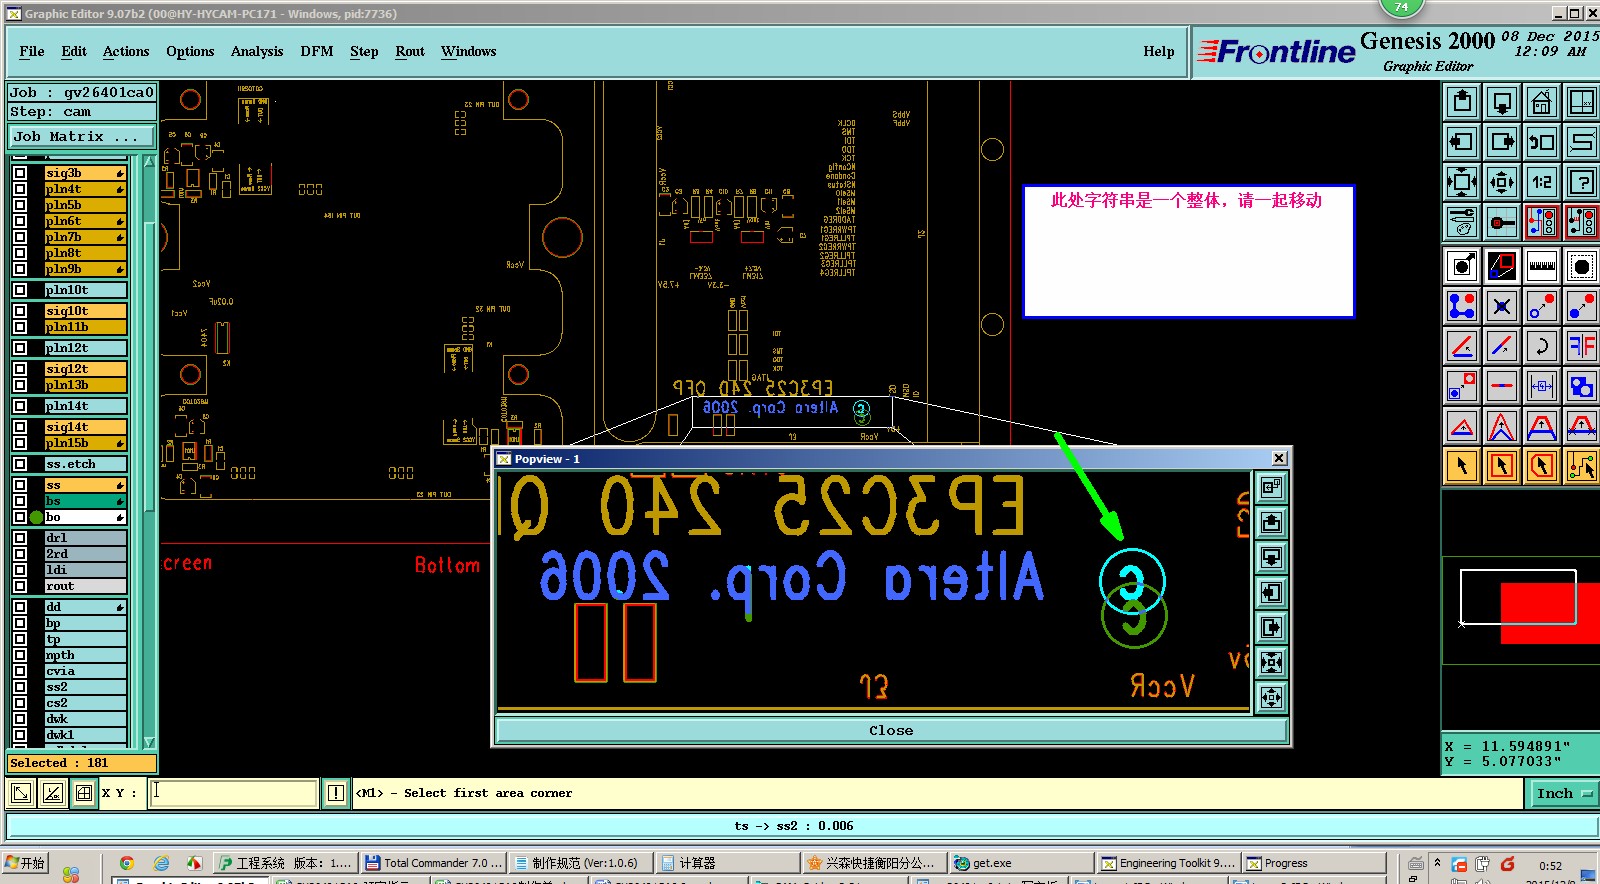Select the sig14t layer name
1600x884 pixels.
[85, 427]
